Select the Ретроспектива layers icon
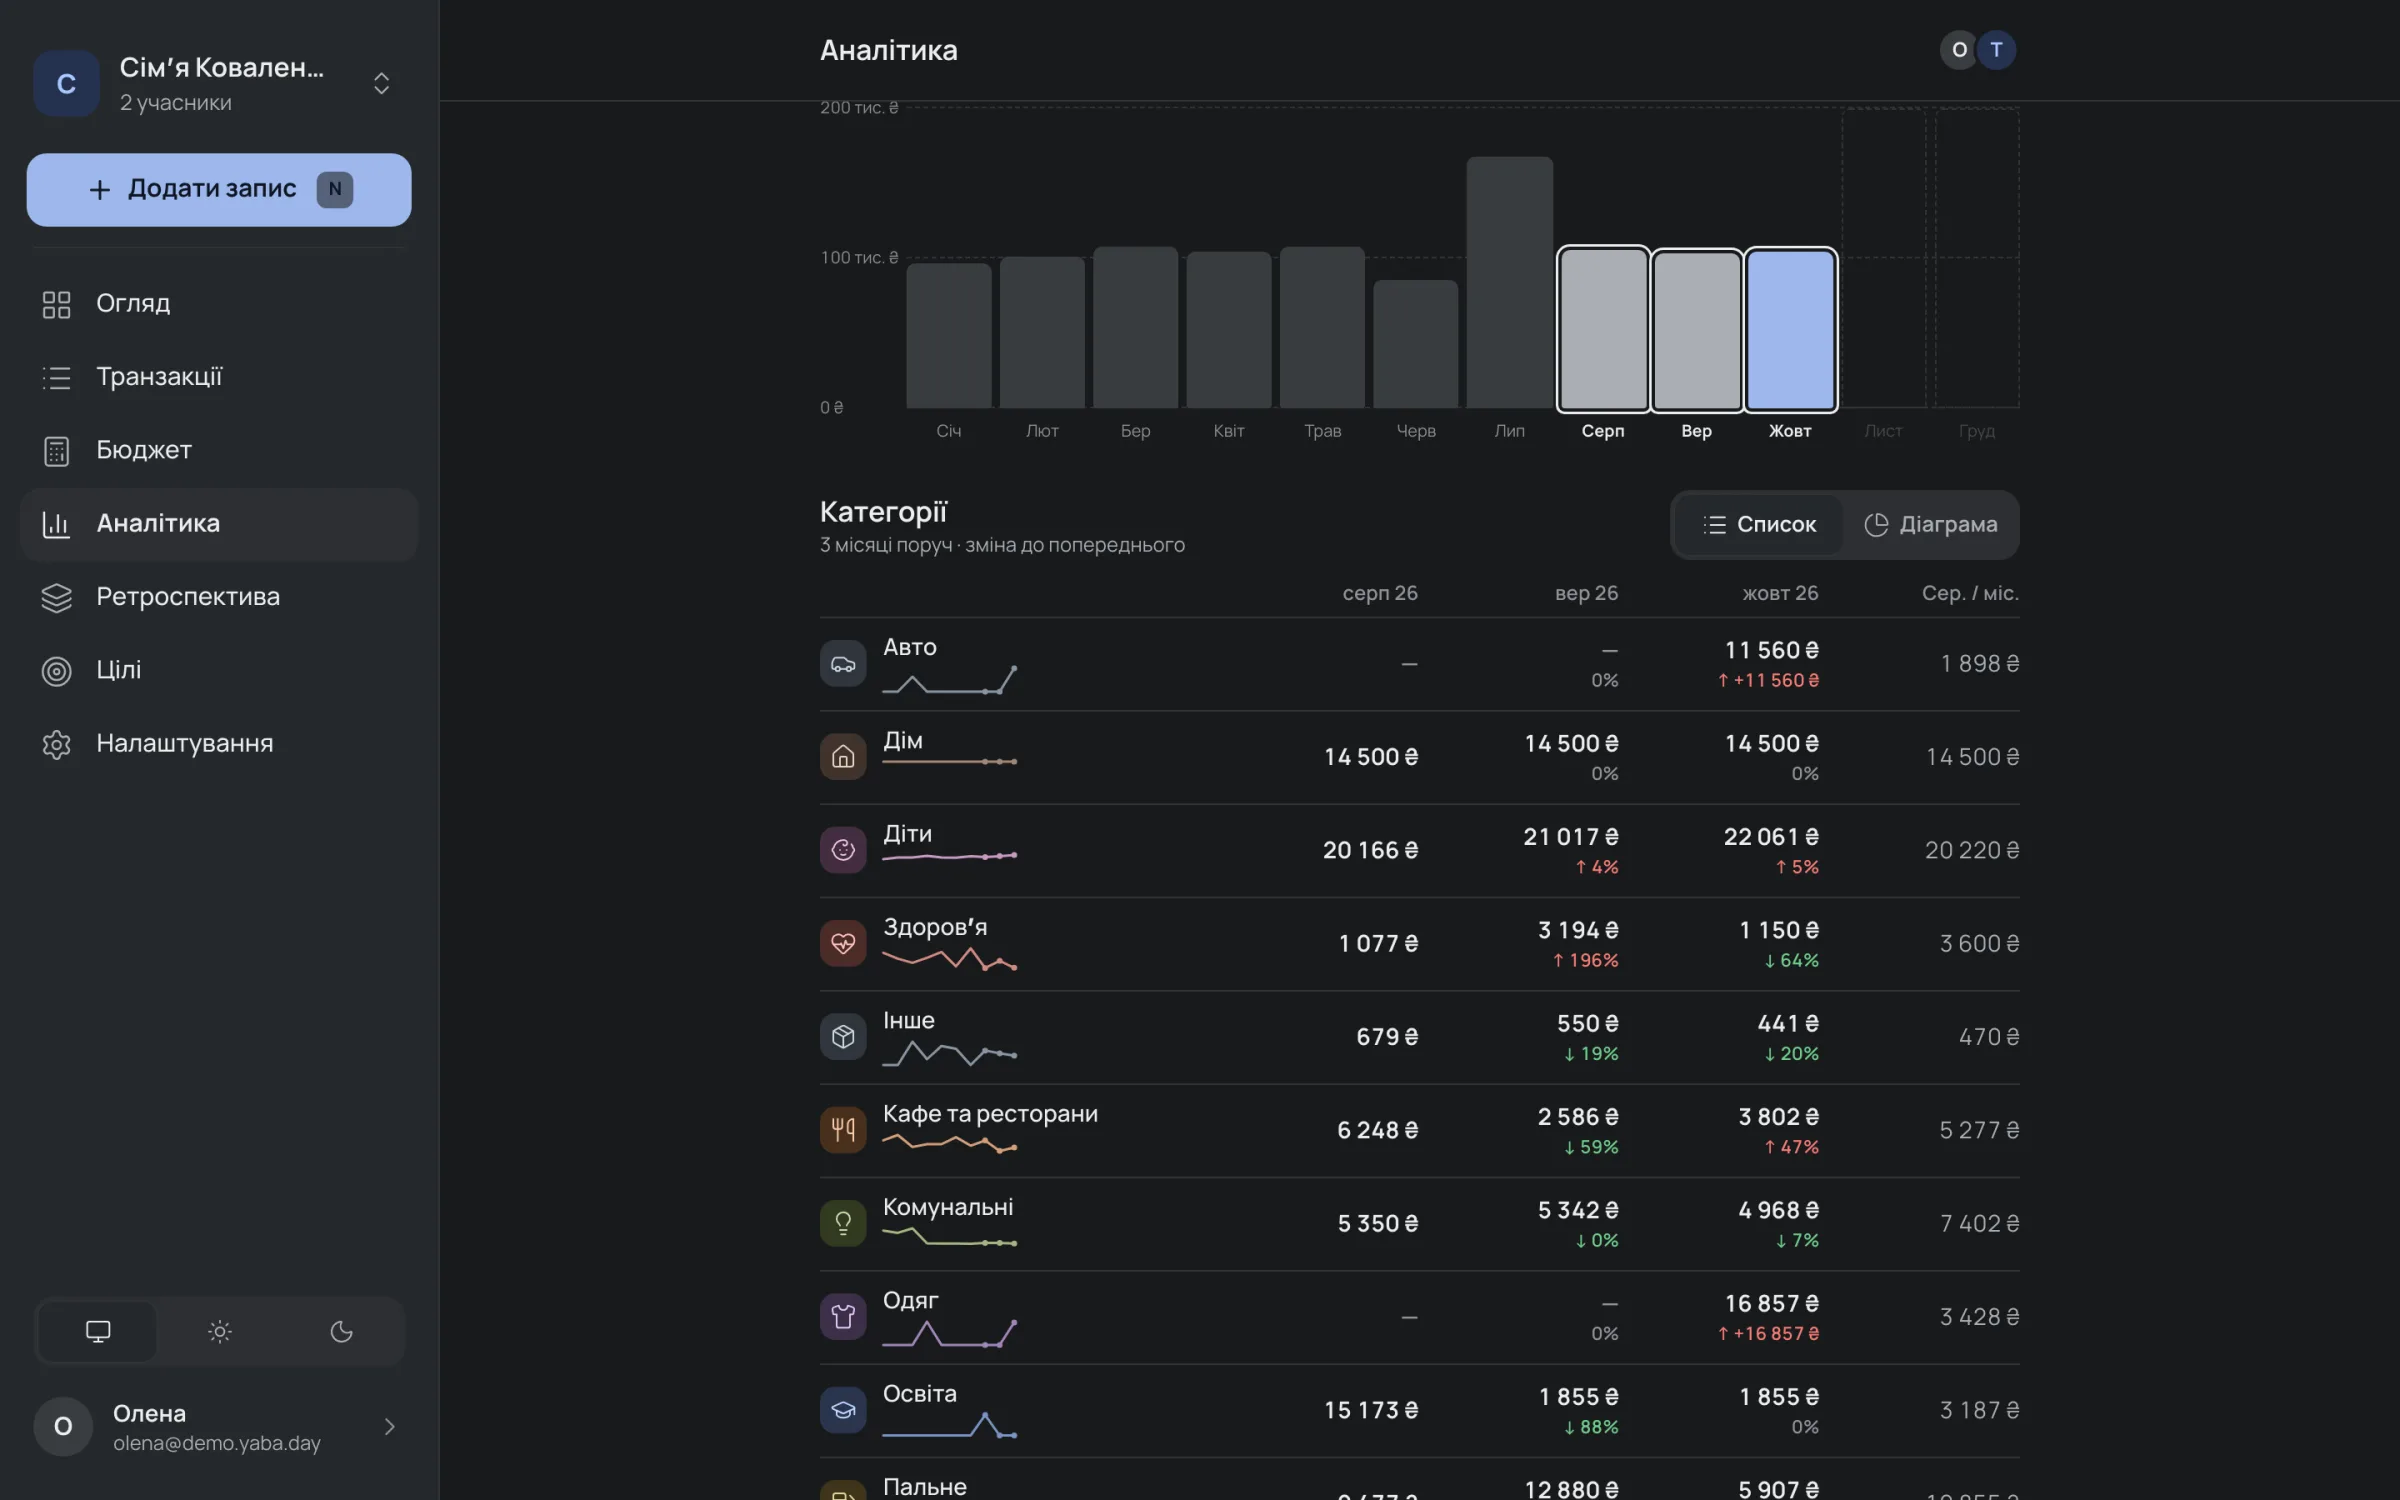This screenshot has width=2400, height=1500. 56,597
